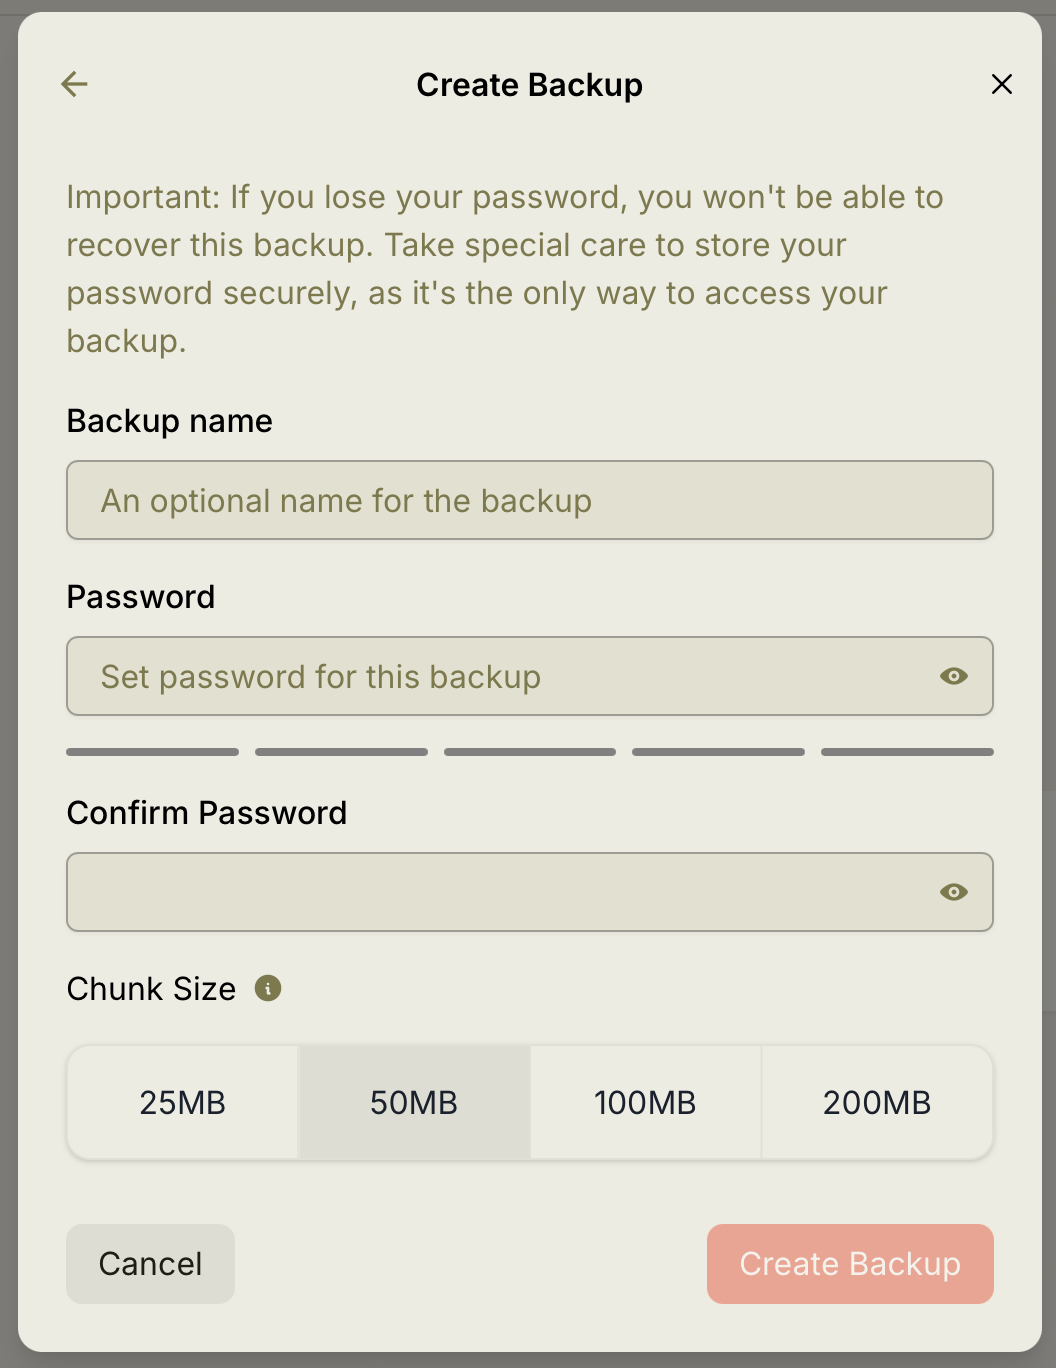This screenshot has width=1056, height=1368.
Task: Click the Chunk Size label text
Action: click(x=151, y=989)
